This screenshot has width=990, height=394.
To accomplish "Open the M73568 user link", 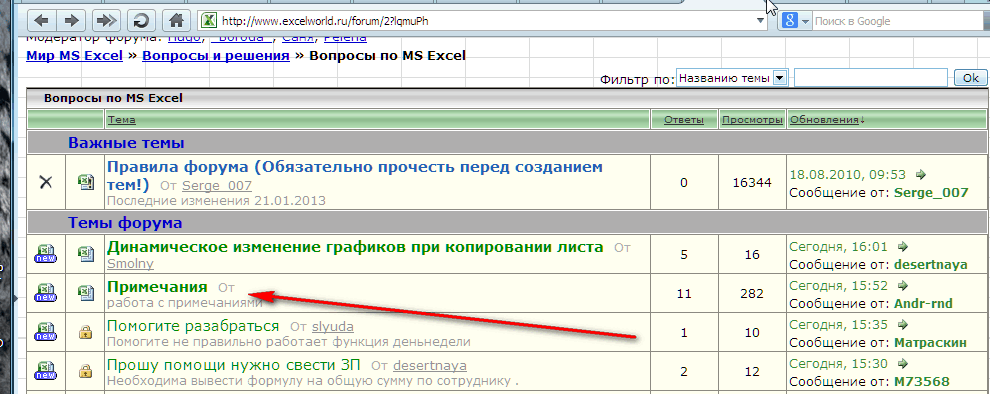I will pos(922,382).
